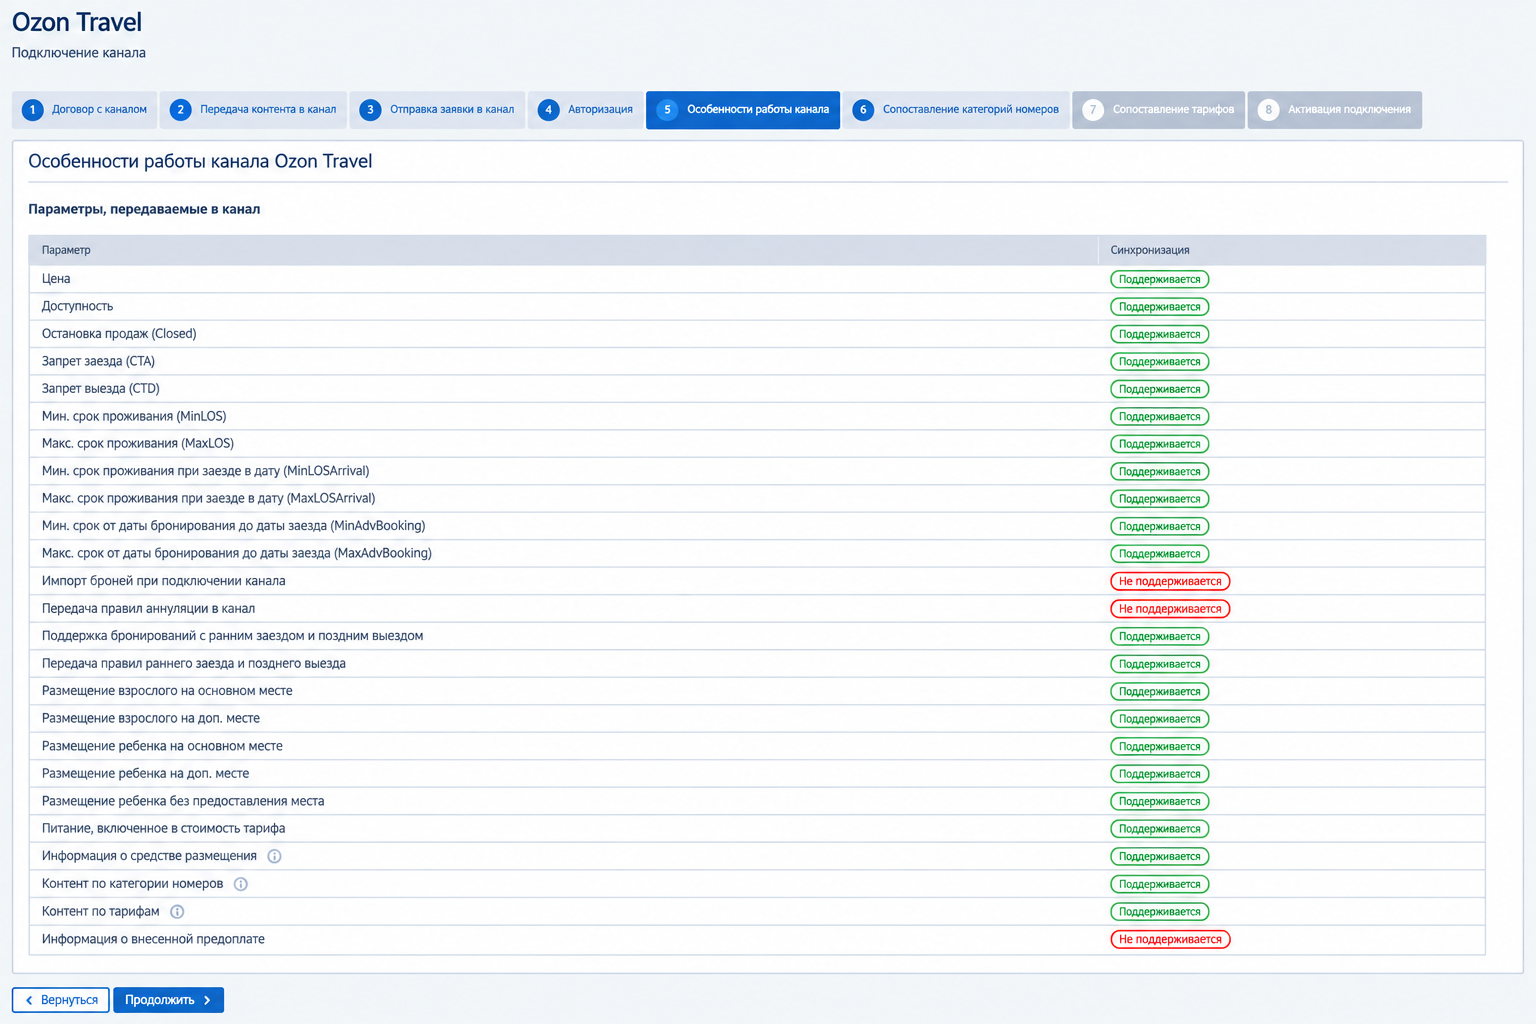Select step 5 Особенности работы канала
The image size is (1536, 1024).
(743, 110)
